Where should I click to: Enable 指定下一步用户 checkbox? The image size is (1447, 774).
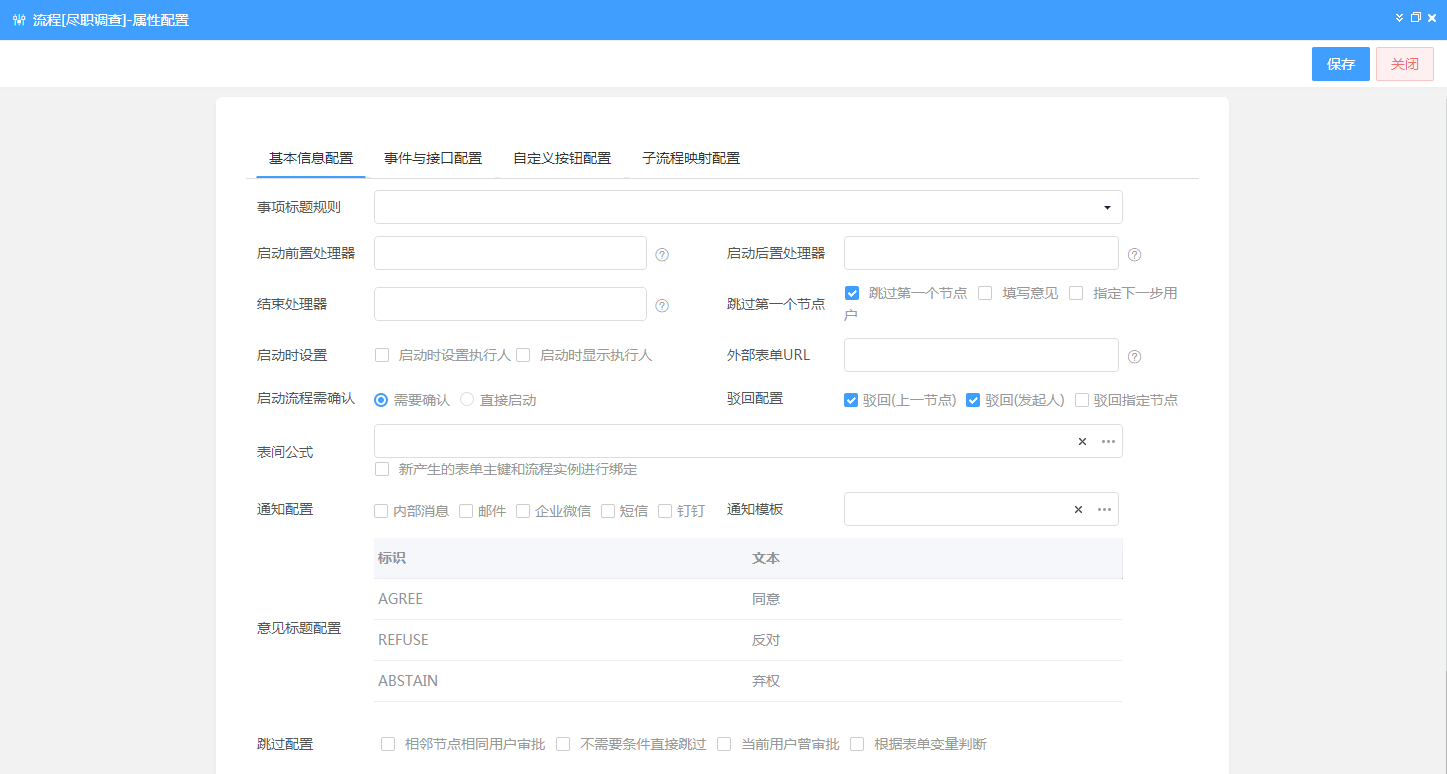pos(1076,293)
